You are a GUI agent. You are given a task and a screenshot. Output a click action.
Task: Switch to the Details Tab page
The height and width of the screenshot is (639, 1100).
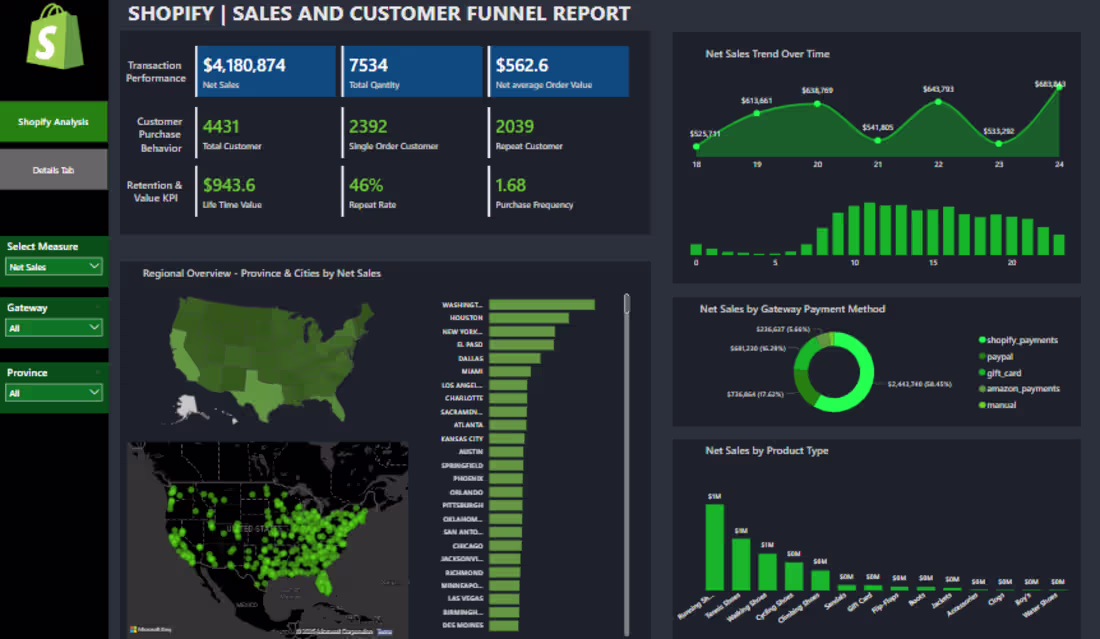pos(54,168)
